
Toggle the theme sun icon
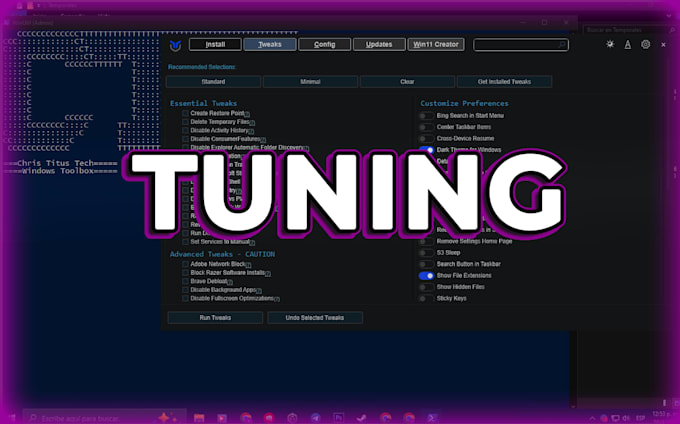coord(610,44)
